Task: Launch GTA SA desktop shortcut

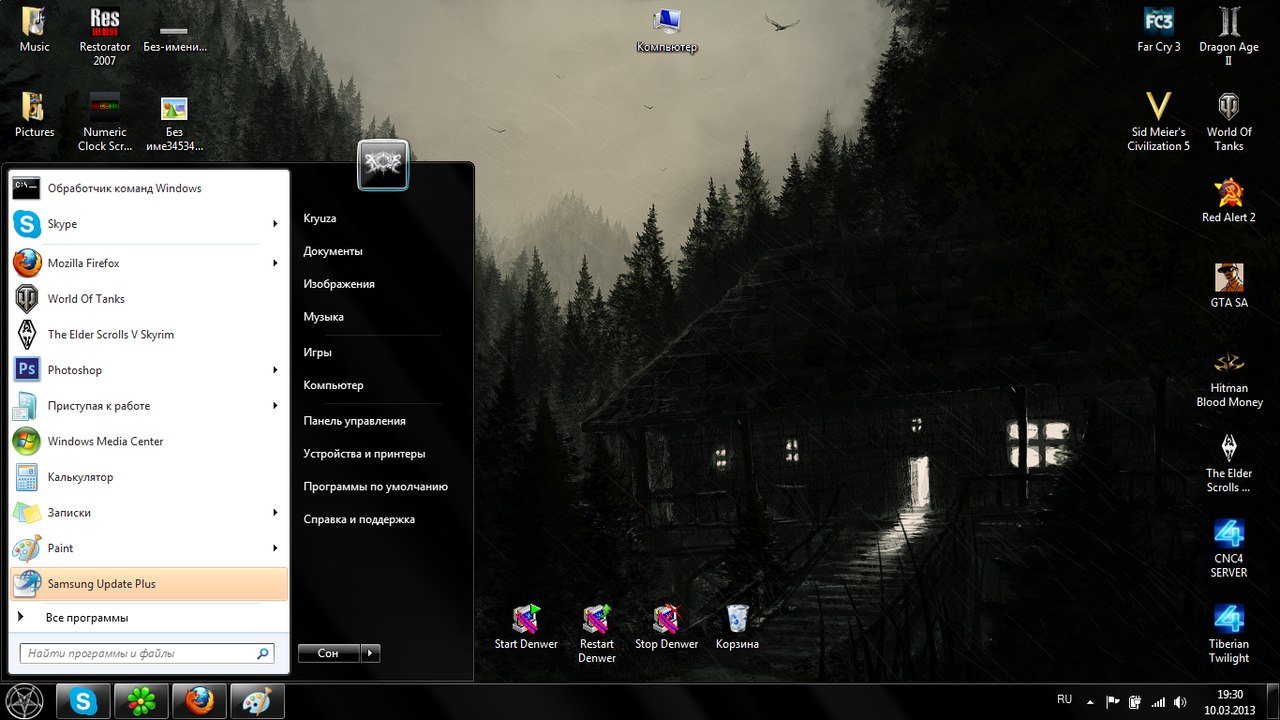Action: tap(1229, 285)
